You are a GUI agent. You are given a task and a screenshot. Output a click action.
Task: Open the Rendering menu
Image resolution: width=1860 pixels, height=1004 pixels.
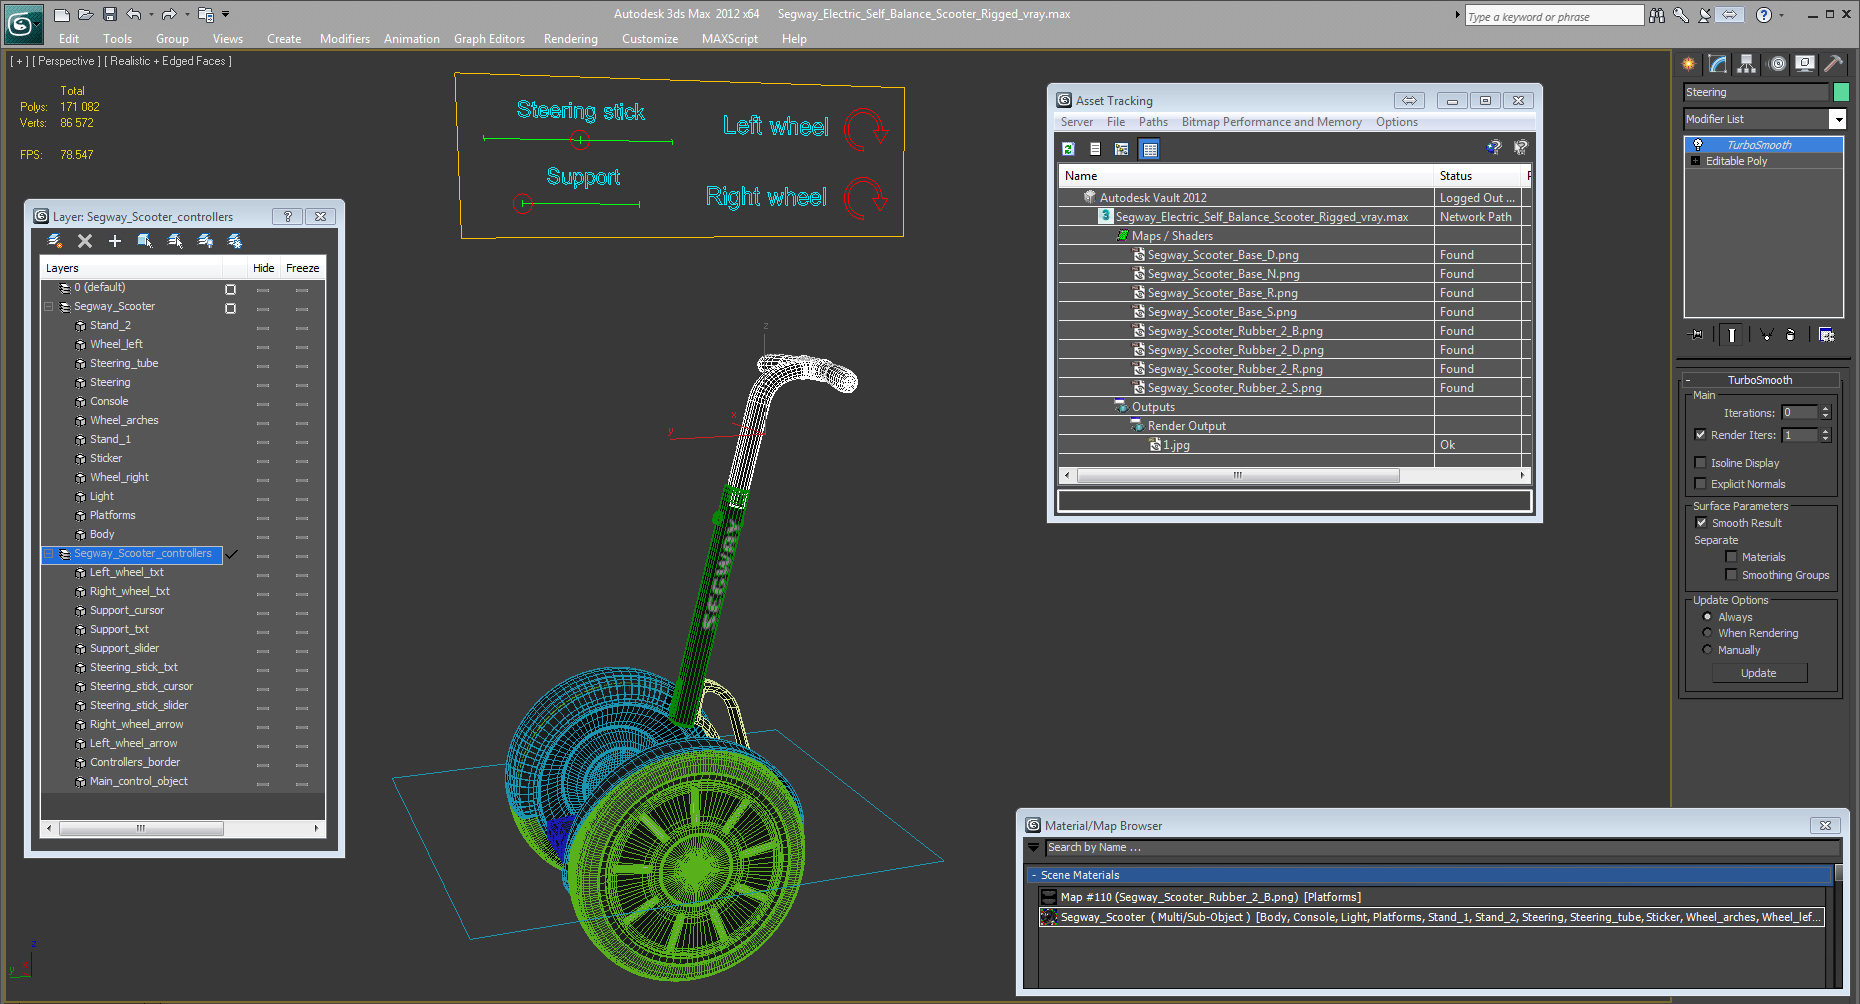click(571, 39)
